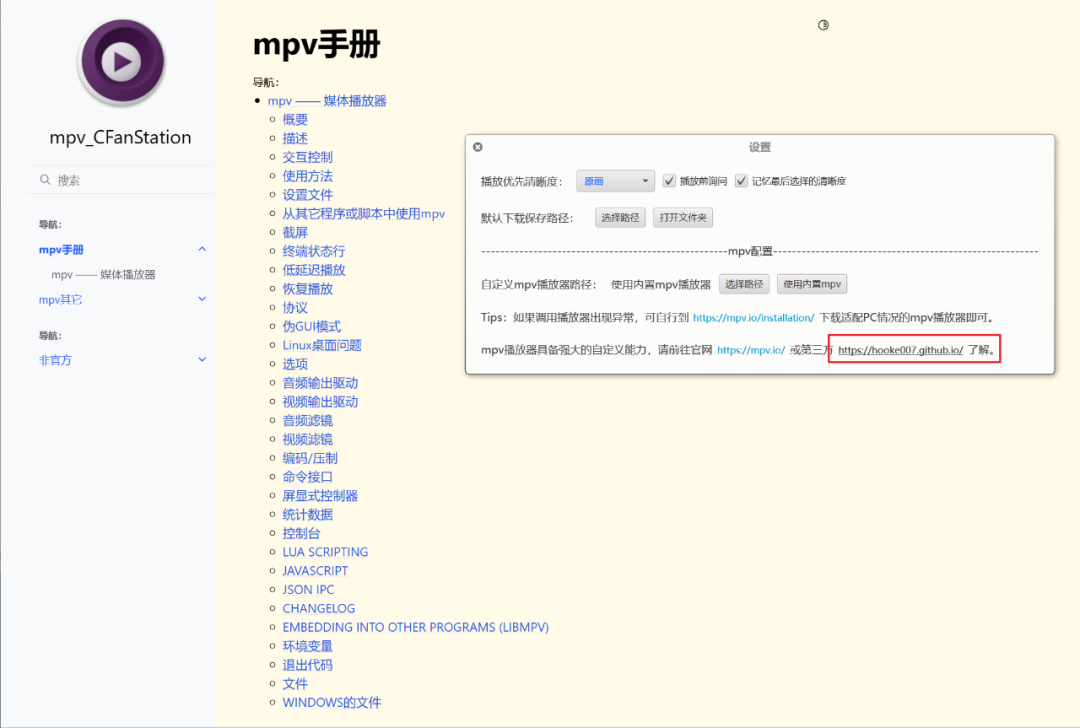Click 选择路径 for custom mpv player path

pyautogui.click(x=744, y=284)
